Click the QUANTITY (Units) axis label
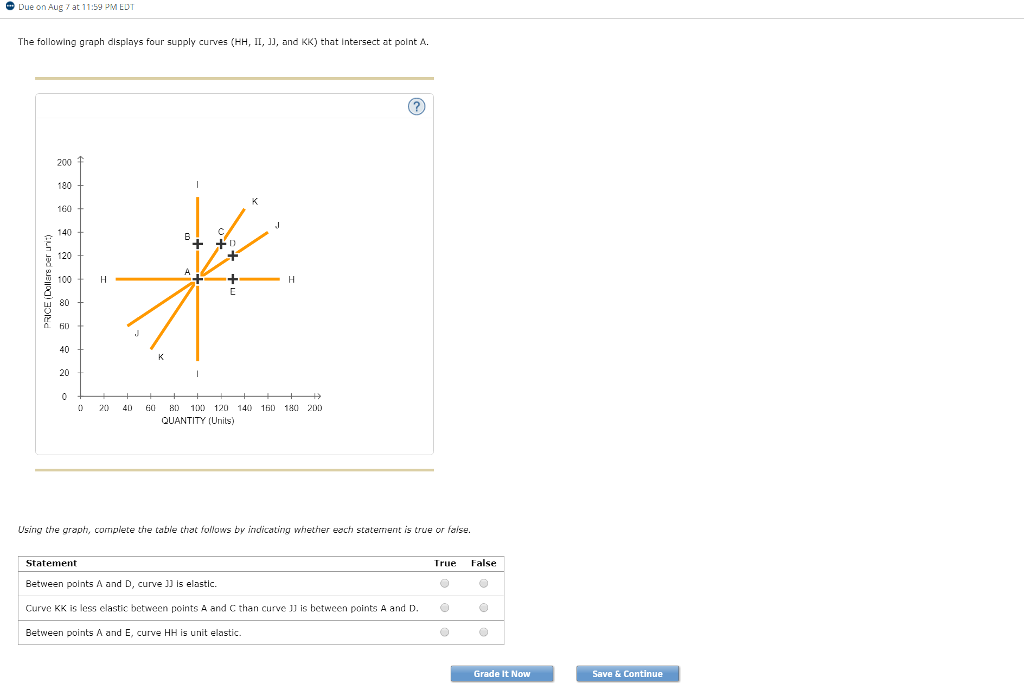 point(196,419)
